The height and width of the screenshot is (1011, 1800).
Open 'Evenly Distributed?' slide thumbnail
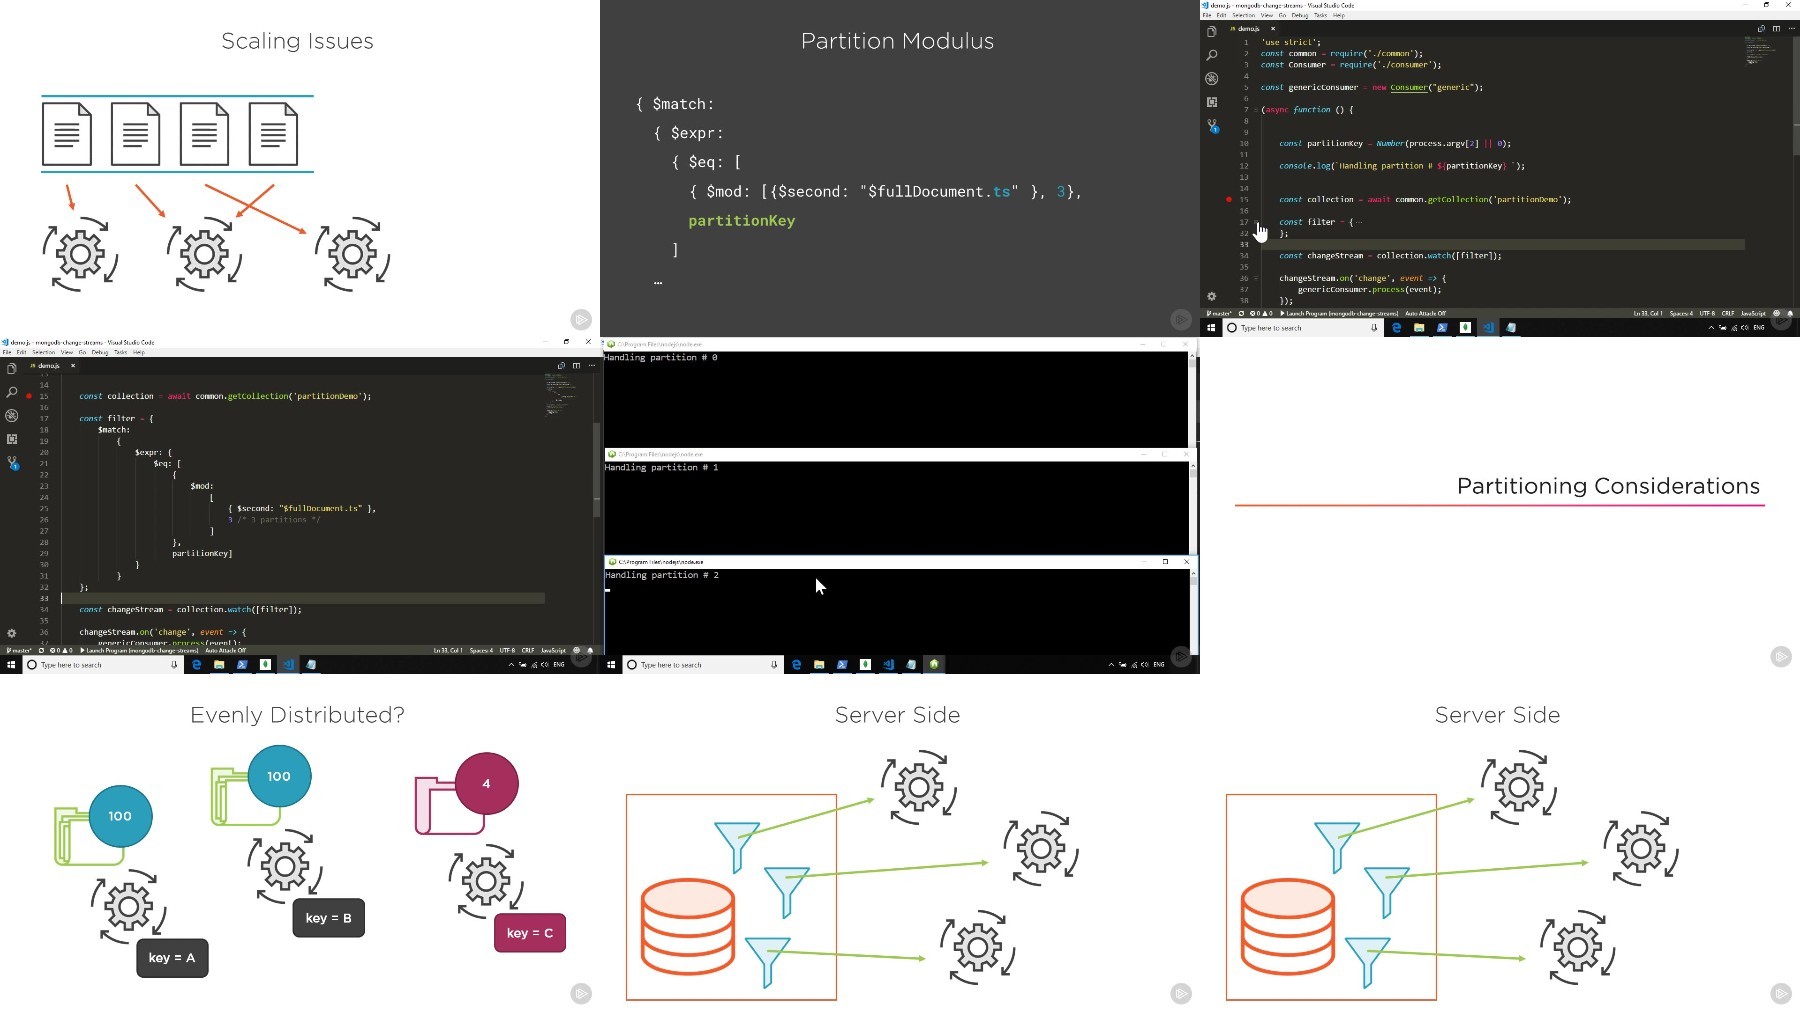click(x=300, y=842)
